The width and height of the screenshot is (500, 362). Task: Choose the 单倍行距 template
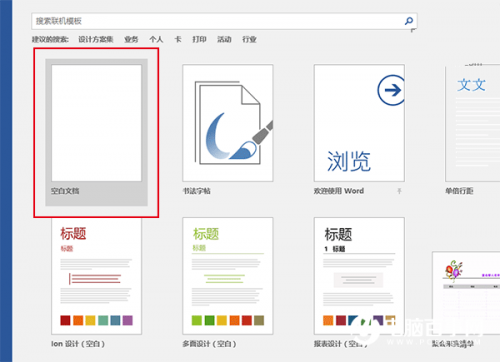[x=472, y=123]
